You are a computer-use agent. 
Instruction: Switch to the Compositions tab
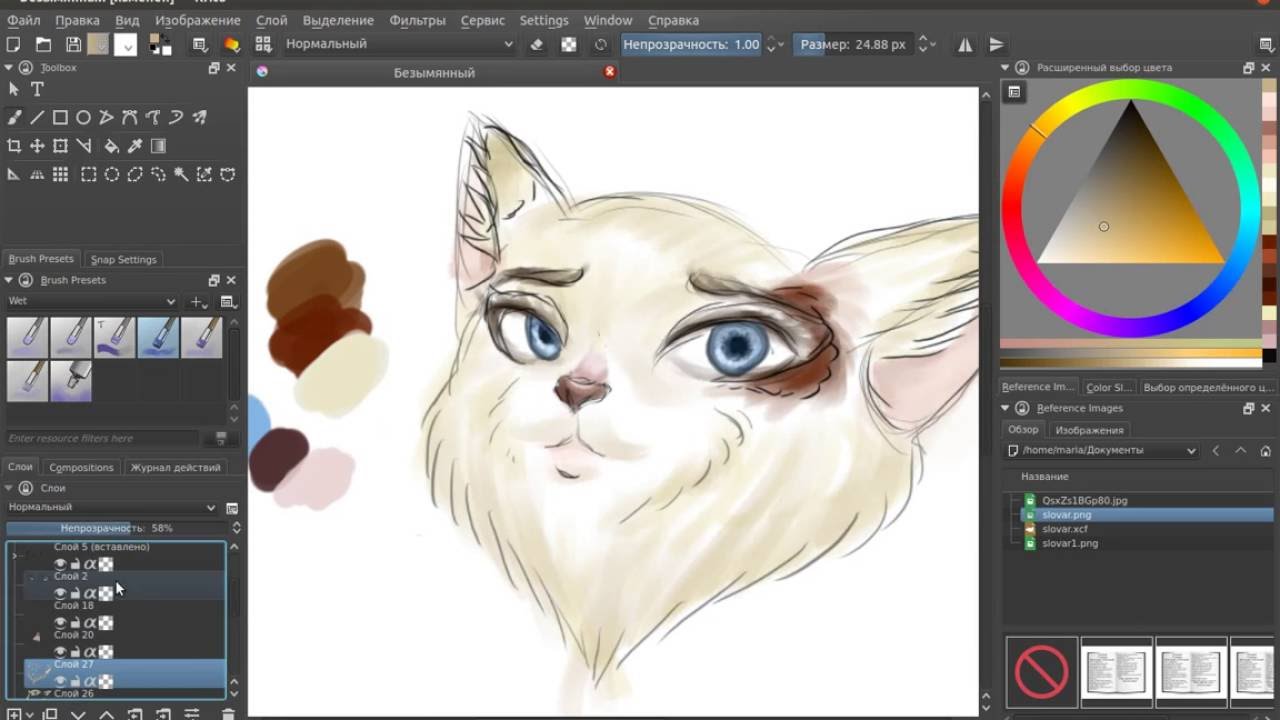(x=81, y=467)
